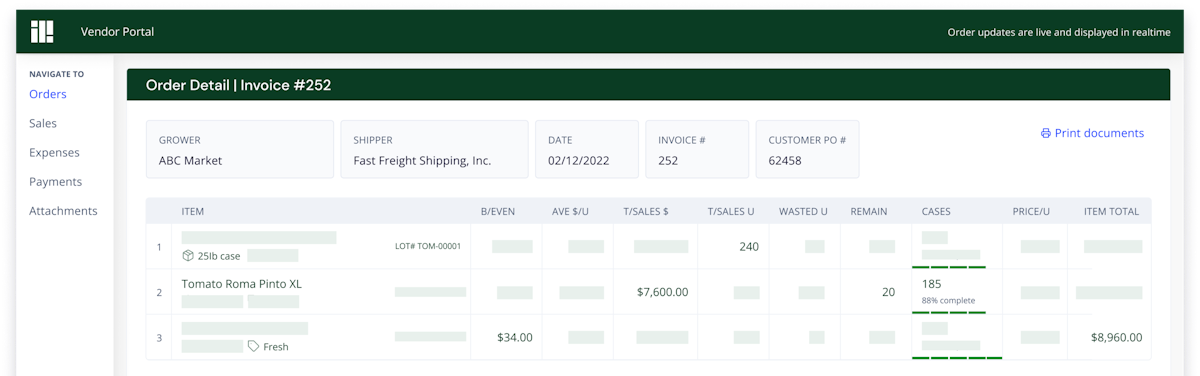The height and width of the screenshot is (376, 1200).
Task: Click the Invoice # 252 field
Action: click(x=697, y=150)
